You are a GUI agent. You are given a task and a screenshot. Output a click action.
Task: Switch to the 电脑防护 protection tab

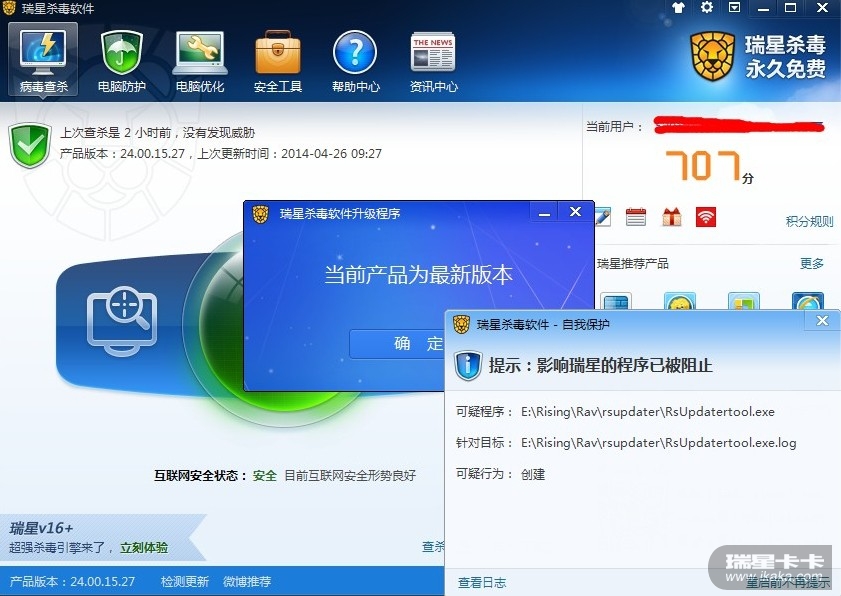point(122,61)
